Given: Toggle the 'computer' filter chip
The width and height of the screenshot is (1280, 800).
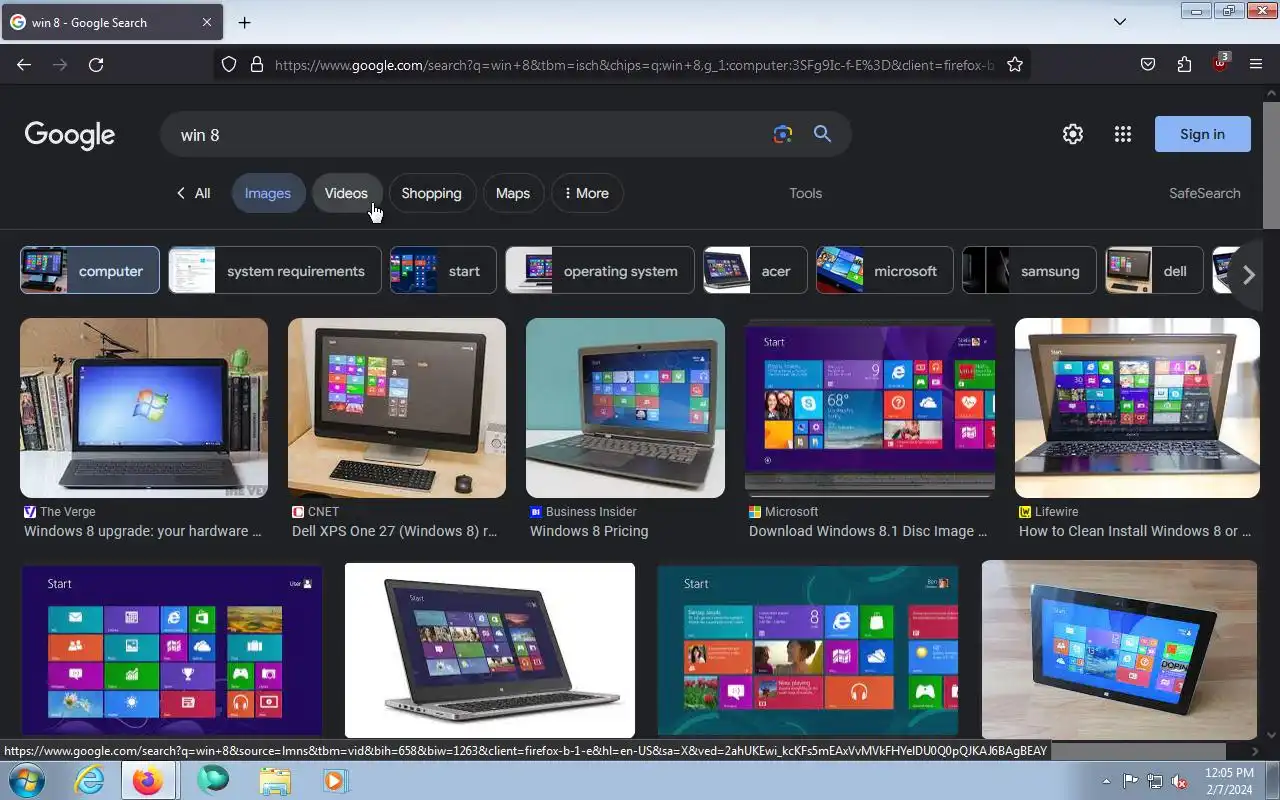Looking at the screenshot, I should (90, 270).
